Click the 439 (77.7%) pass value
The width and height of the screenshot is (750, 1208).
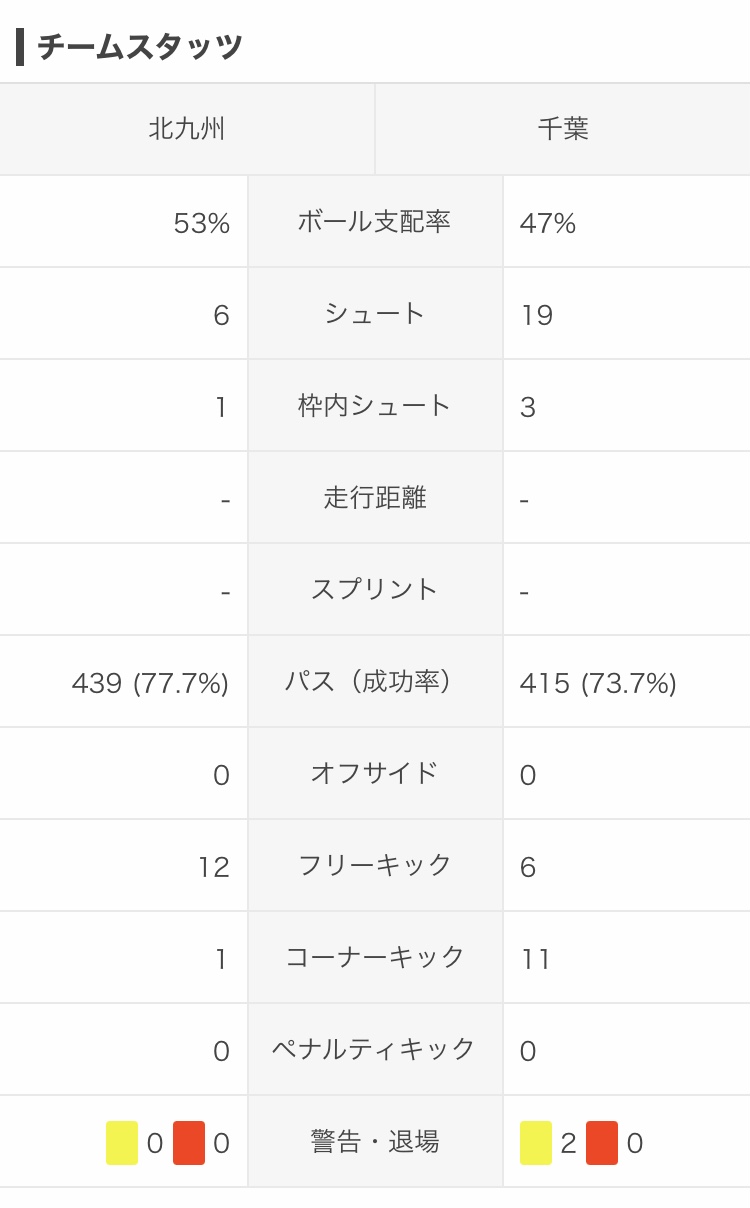150,684
